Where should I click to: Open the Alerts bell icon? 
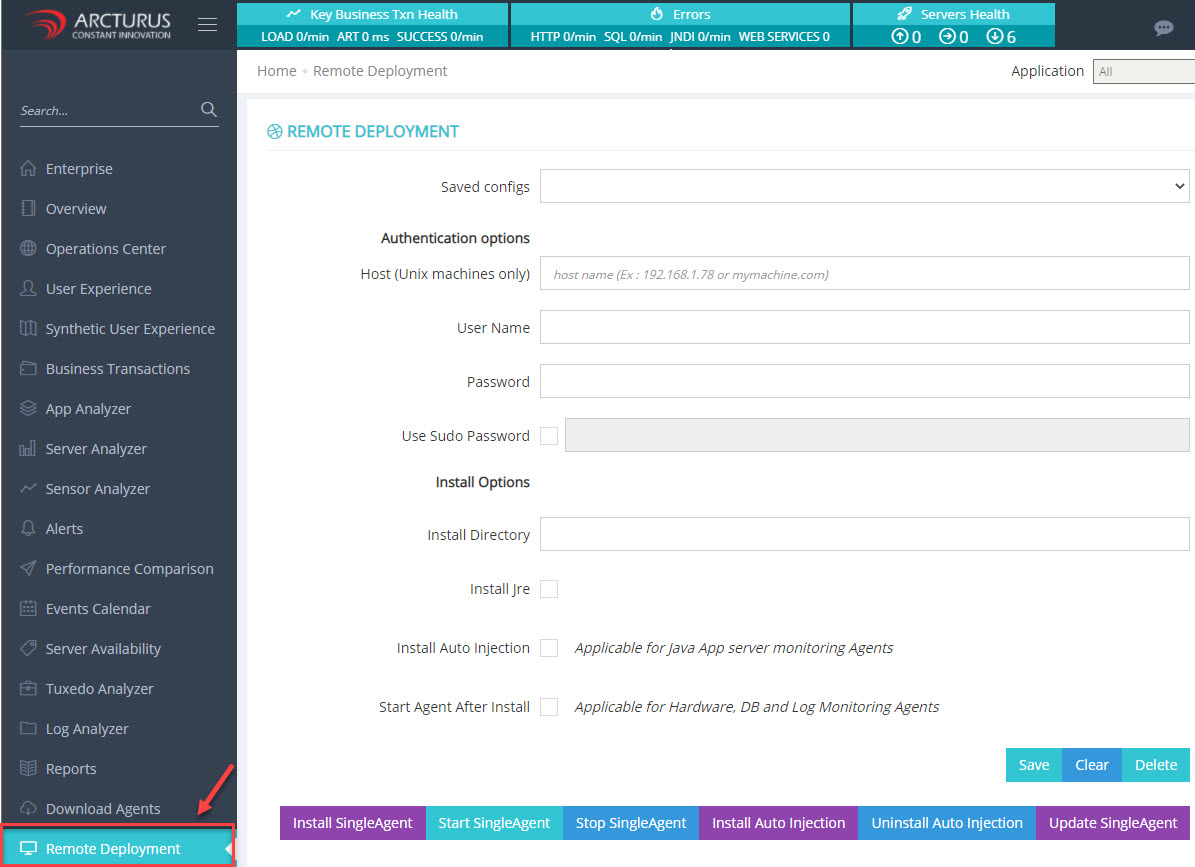(x=27, y=528)
